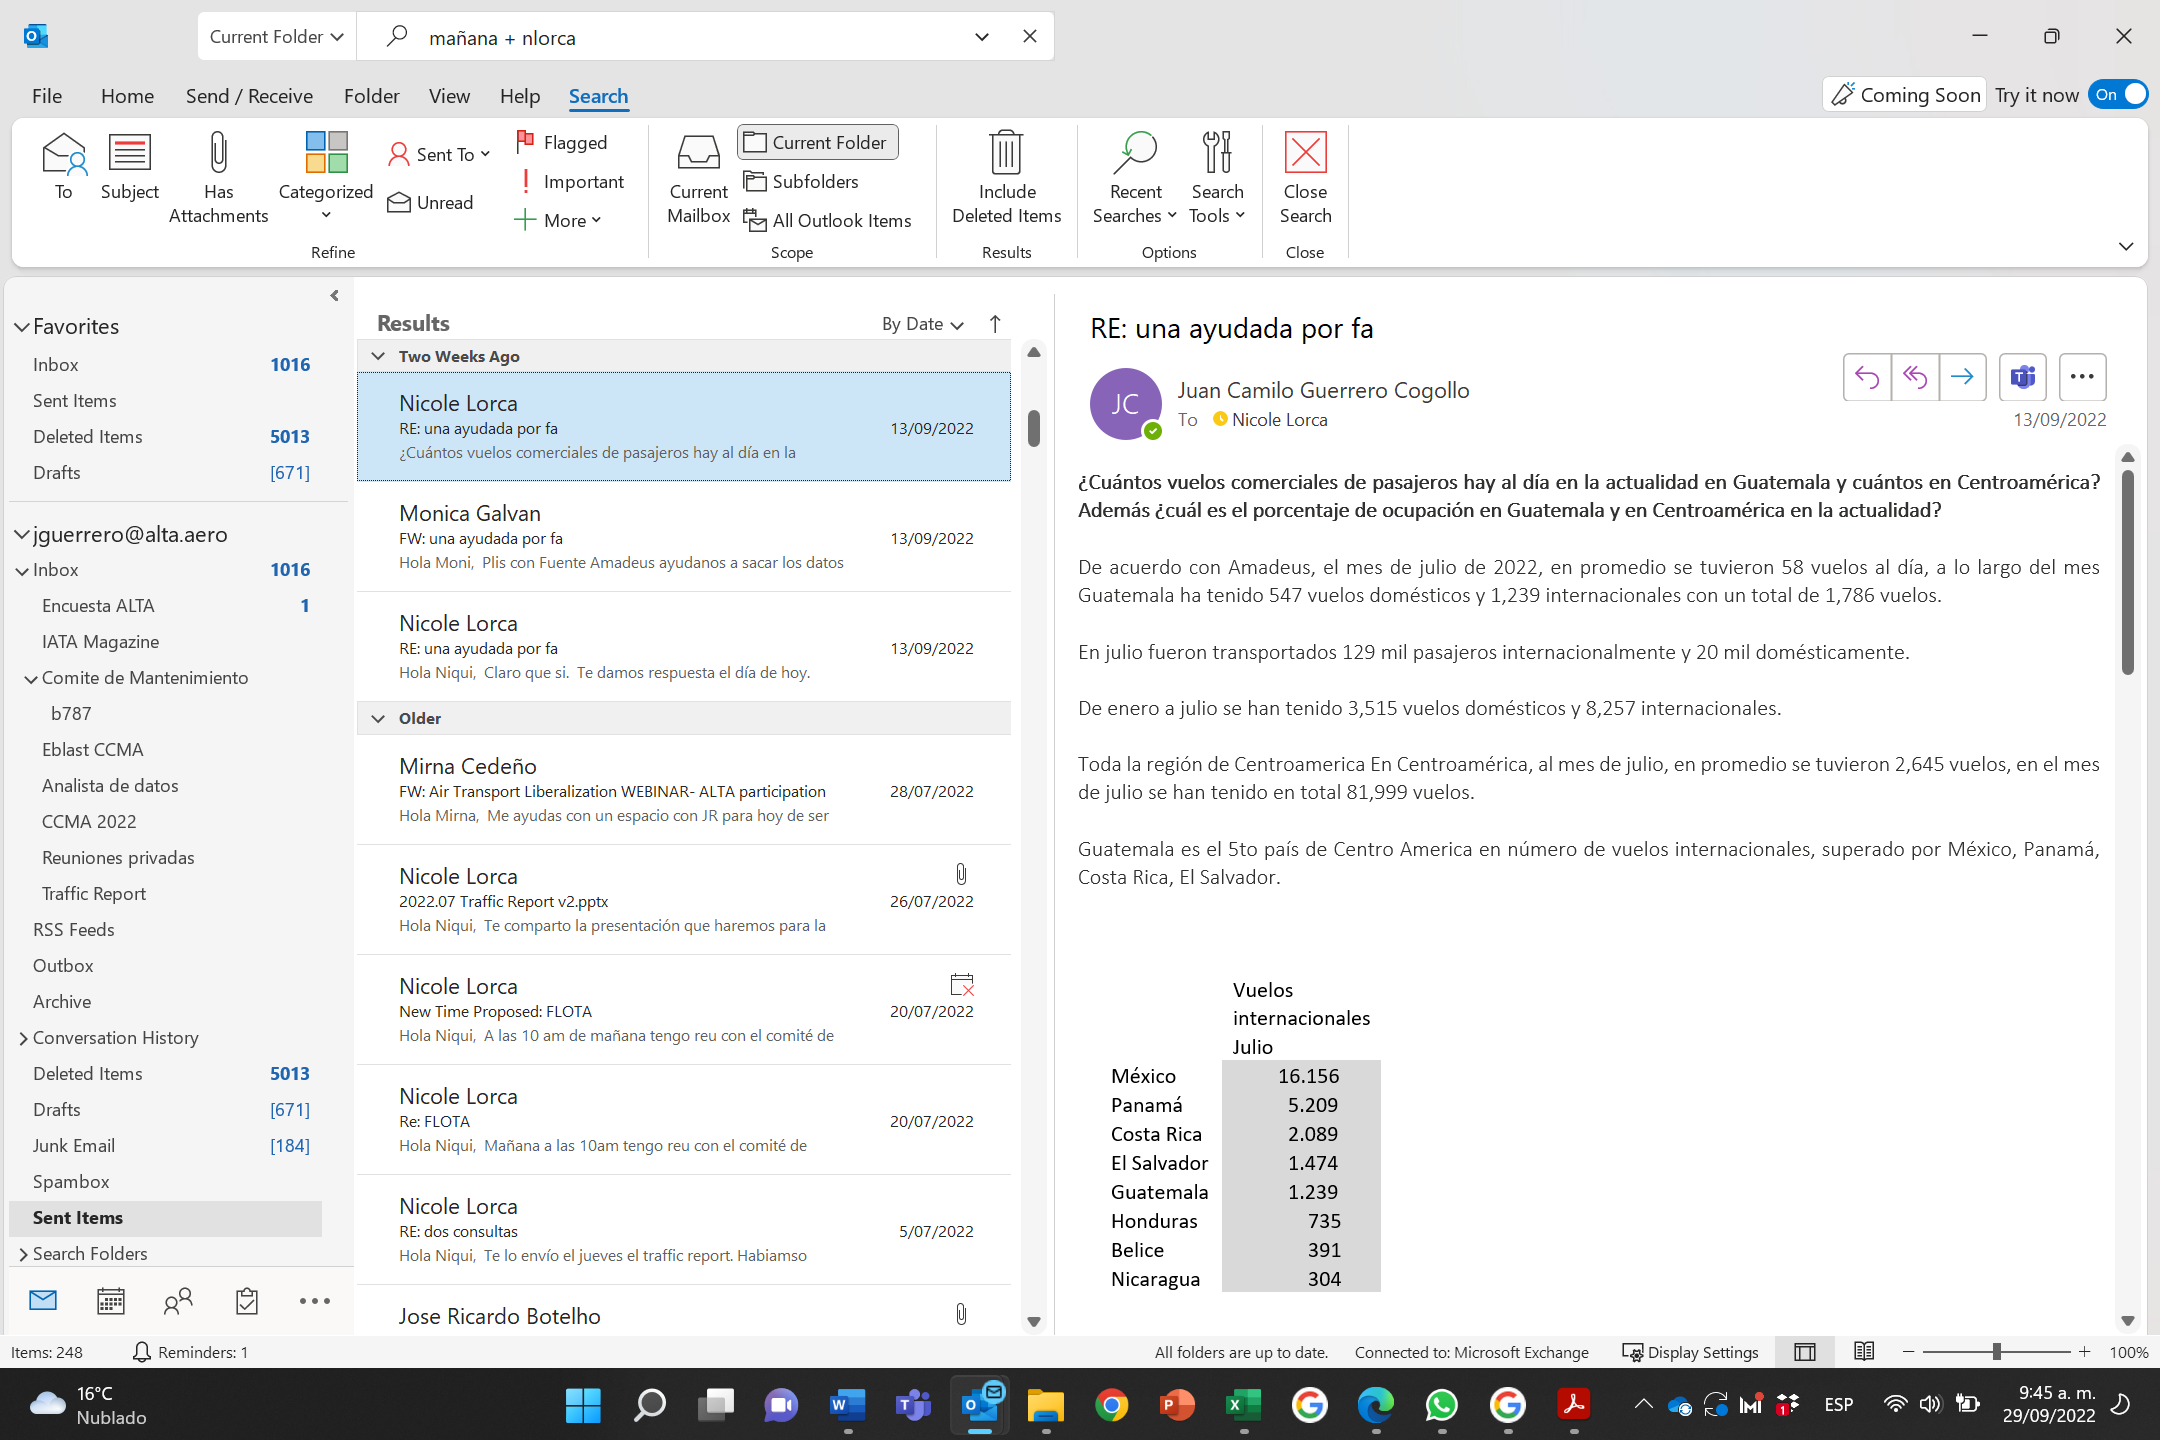Switch to Calendar view in navigation bar
This screenshot has width=2160, height=1440.
click(x=111, y=1301)
